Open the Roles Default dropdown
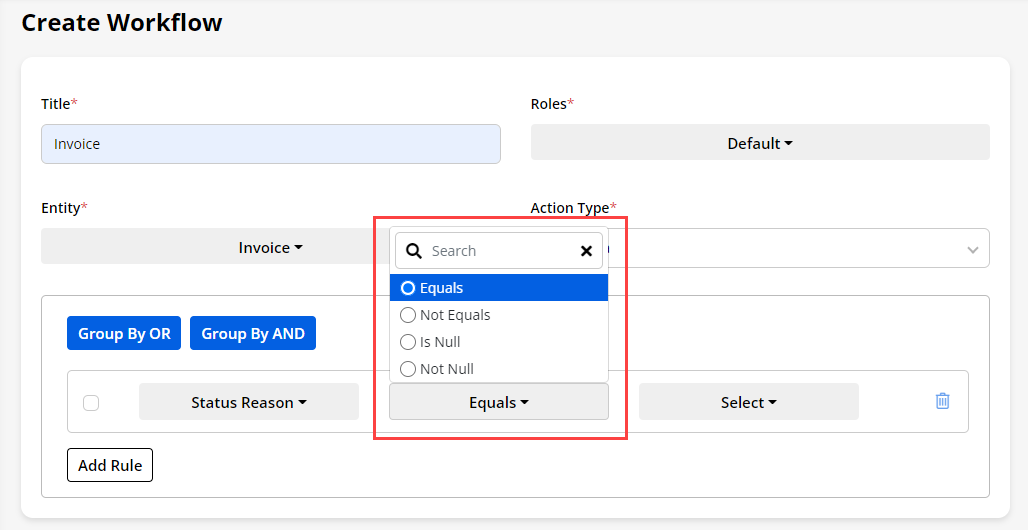The height and width of the screenshot is (530, 1028). (759, 143)
